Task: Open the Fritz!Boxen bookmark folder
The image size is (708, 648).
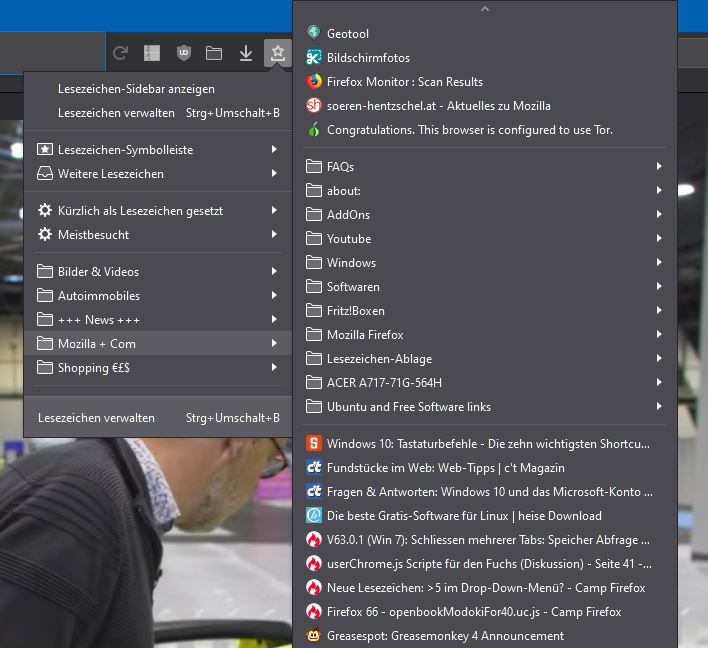Action: coord(485,310)
